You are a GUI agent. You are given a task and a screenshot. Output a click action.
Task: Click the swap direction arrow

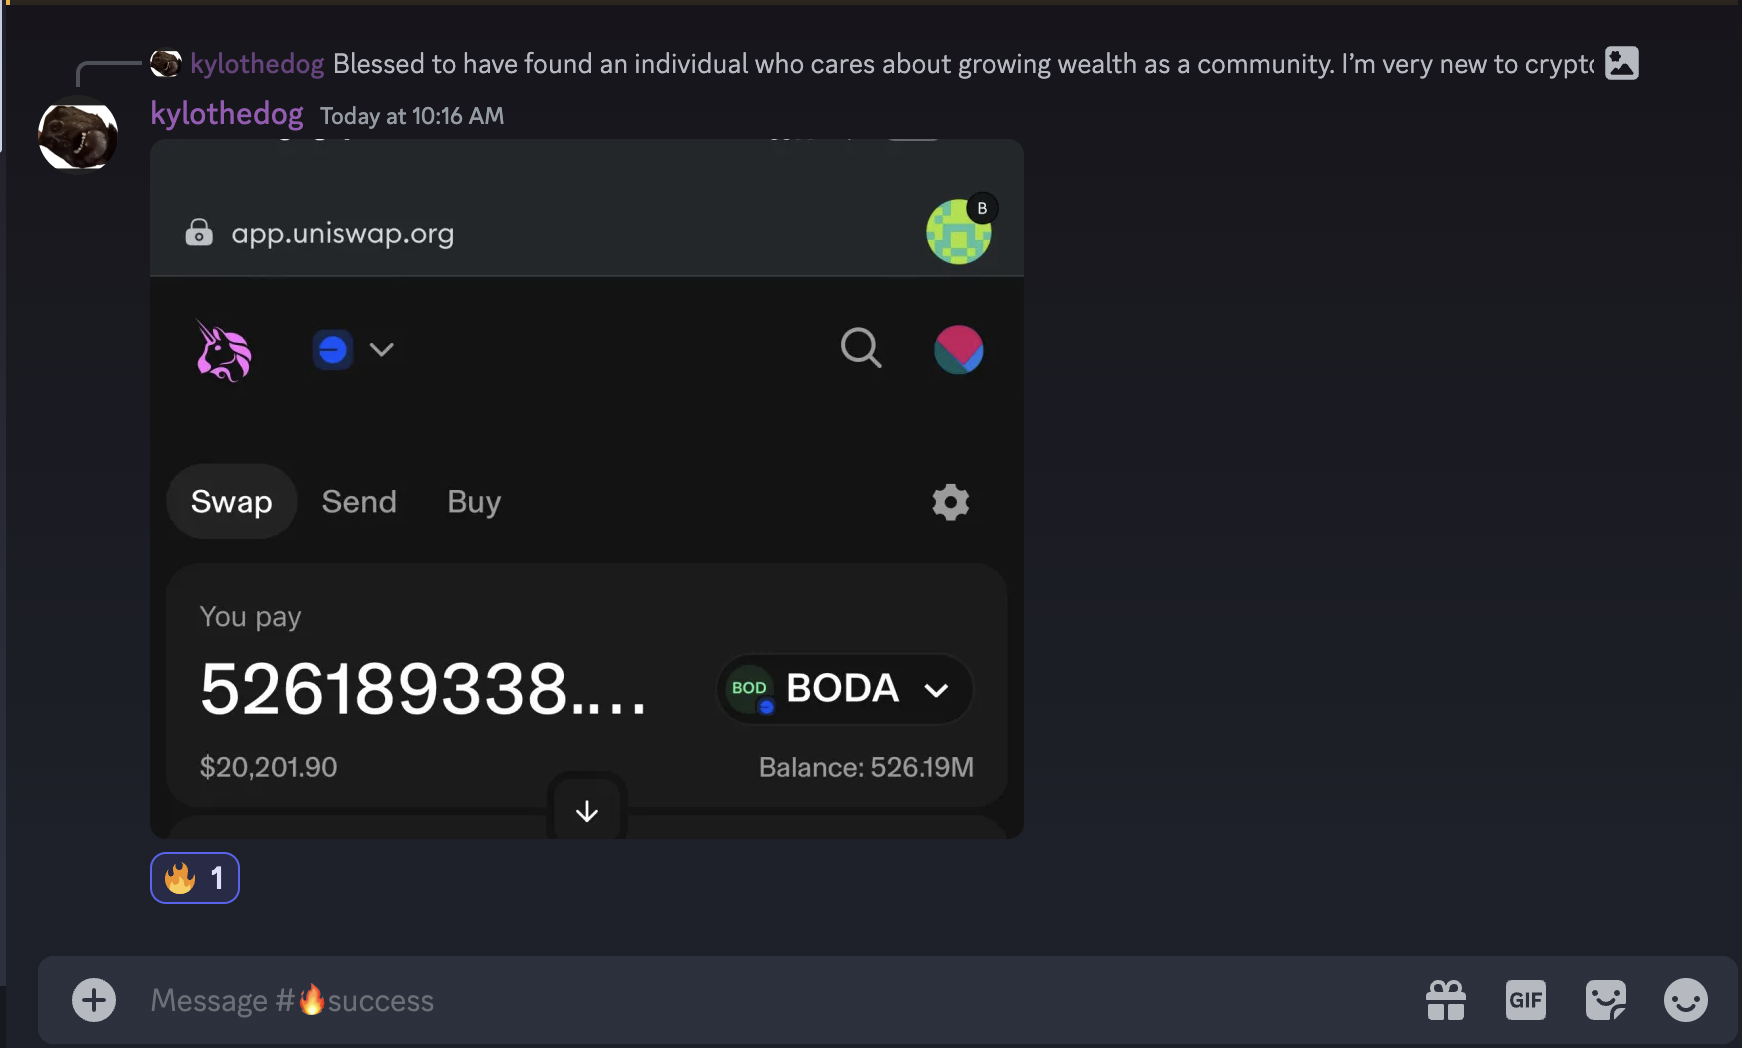[x=586, y=810]
